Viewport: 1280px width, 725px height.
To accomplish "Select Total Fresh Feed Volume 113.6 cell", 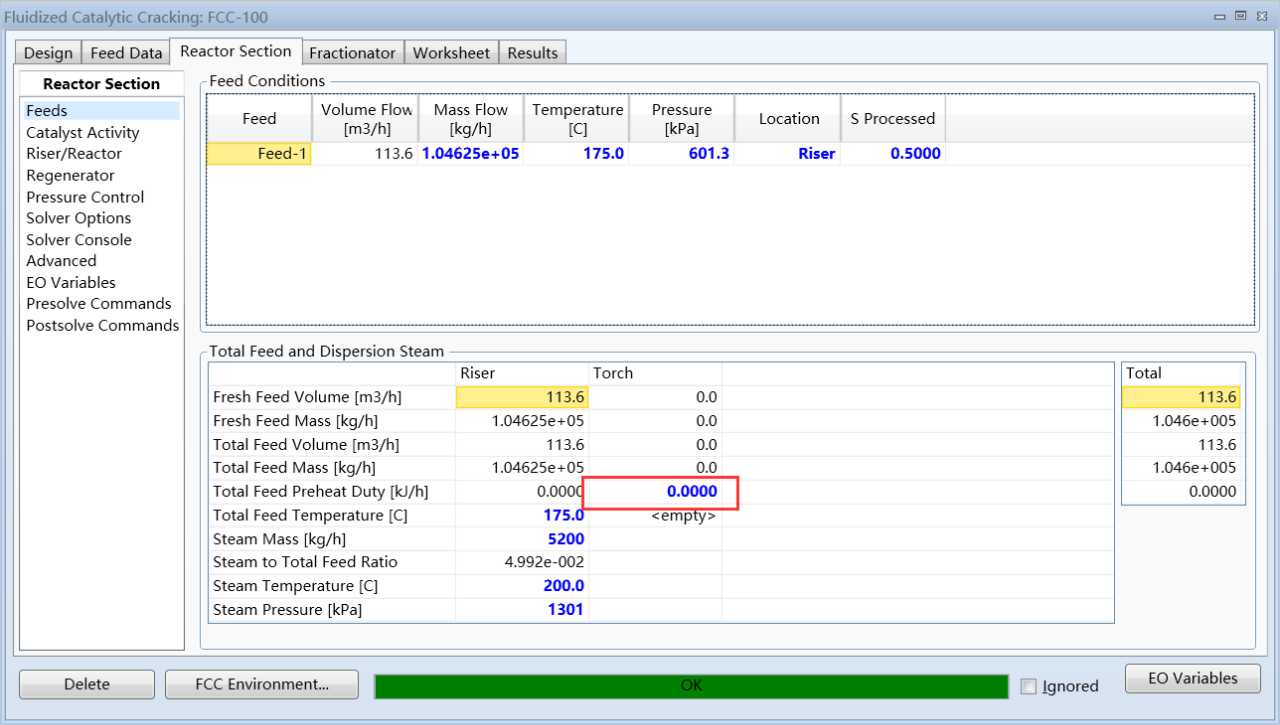I will click(1181, 397).
